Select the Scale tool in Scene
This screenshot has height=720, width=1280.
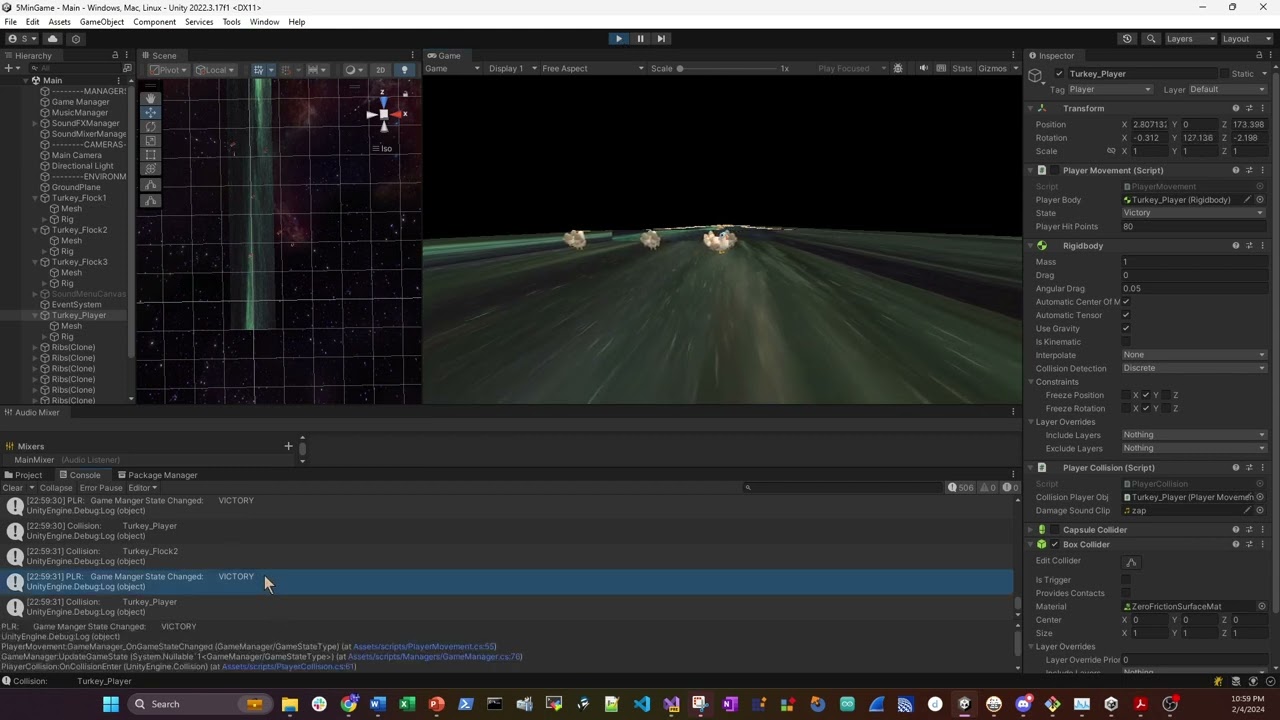[x=150, y=141]
